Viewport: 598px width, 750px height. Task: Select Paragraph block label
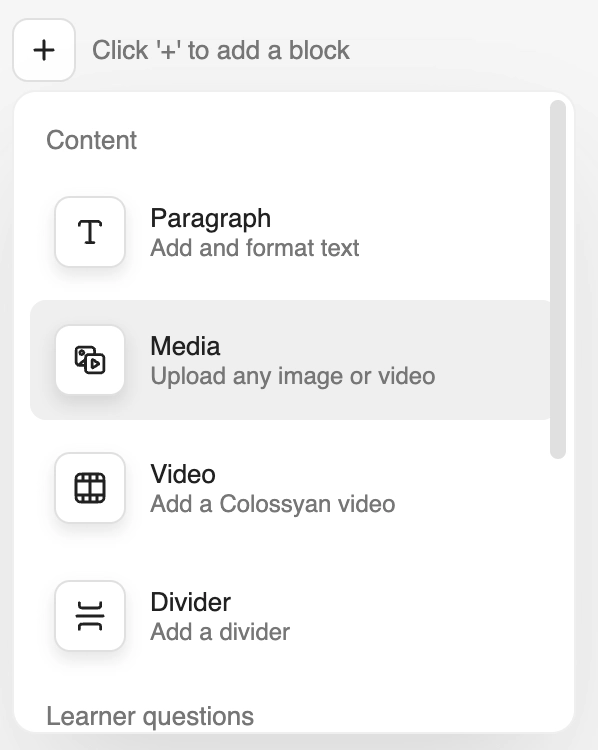(210, 219)
